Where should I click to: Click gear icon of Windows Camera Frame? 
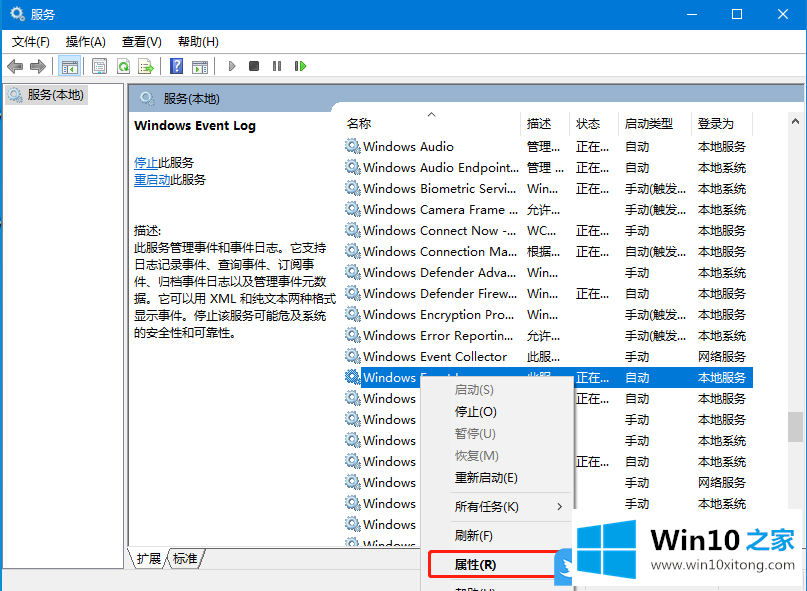click(353, 209)
